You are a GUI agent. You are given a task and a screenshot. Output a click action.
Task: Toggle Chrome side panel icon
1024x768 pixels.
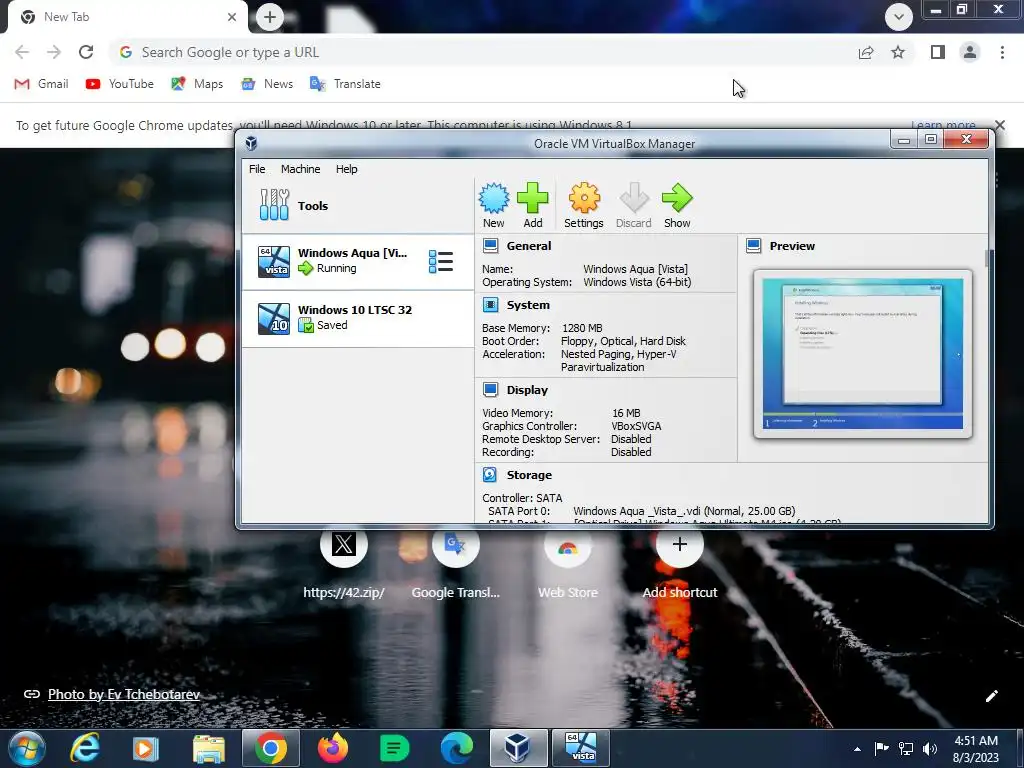(x=938, y=52)
